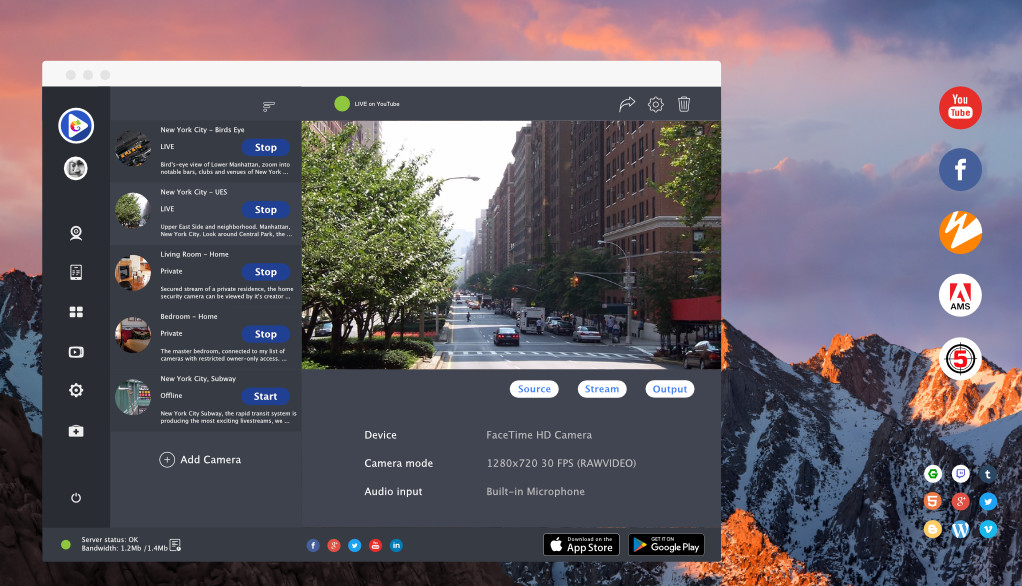Open the bandwidth log icon in status bar
The image size is (1022, 586).
click(x=175, y=545)
